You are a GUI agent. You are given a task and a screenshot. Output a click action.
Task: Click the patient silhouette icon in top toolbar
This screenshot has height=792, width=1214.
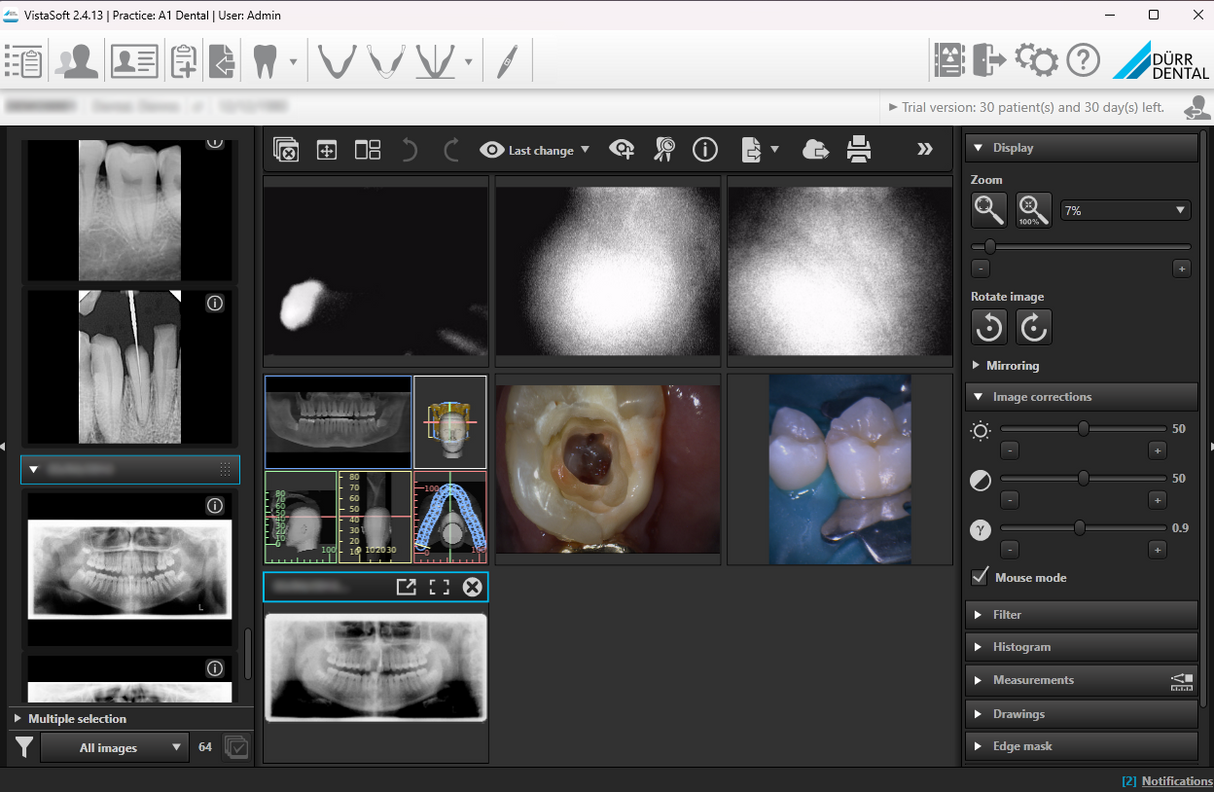77,61
